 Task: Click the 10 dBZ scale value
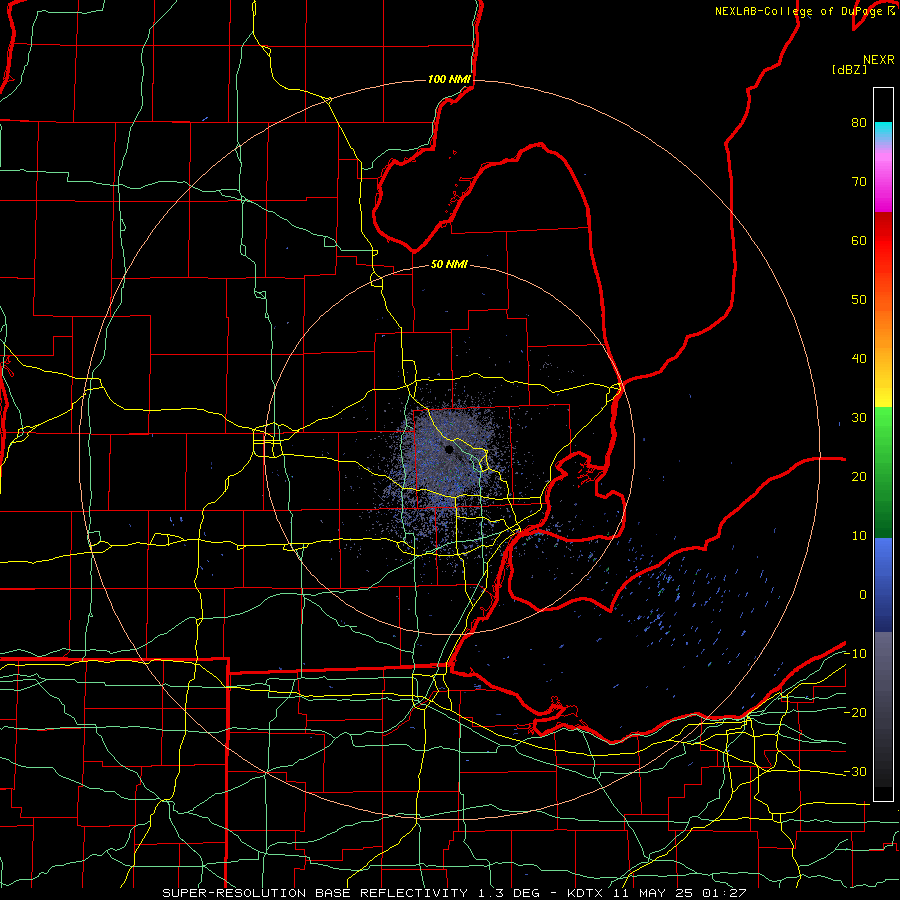coord(859,536)
